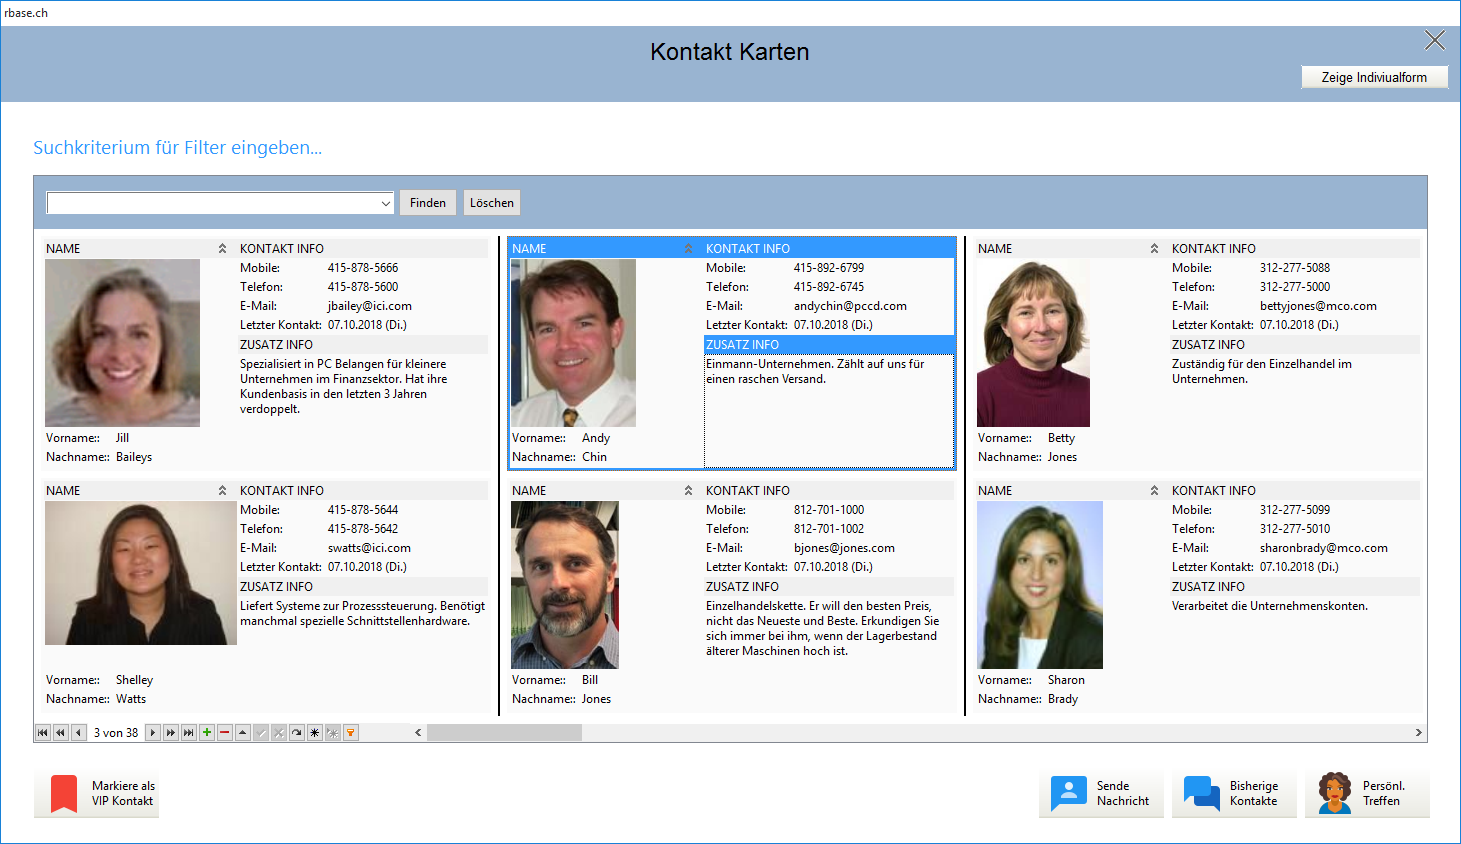Select Bill Jones photo
Image resolution: width=1461 pixels, height=844 pixels.
coord(565,585)
